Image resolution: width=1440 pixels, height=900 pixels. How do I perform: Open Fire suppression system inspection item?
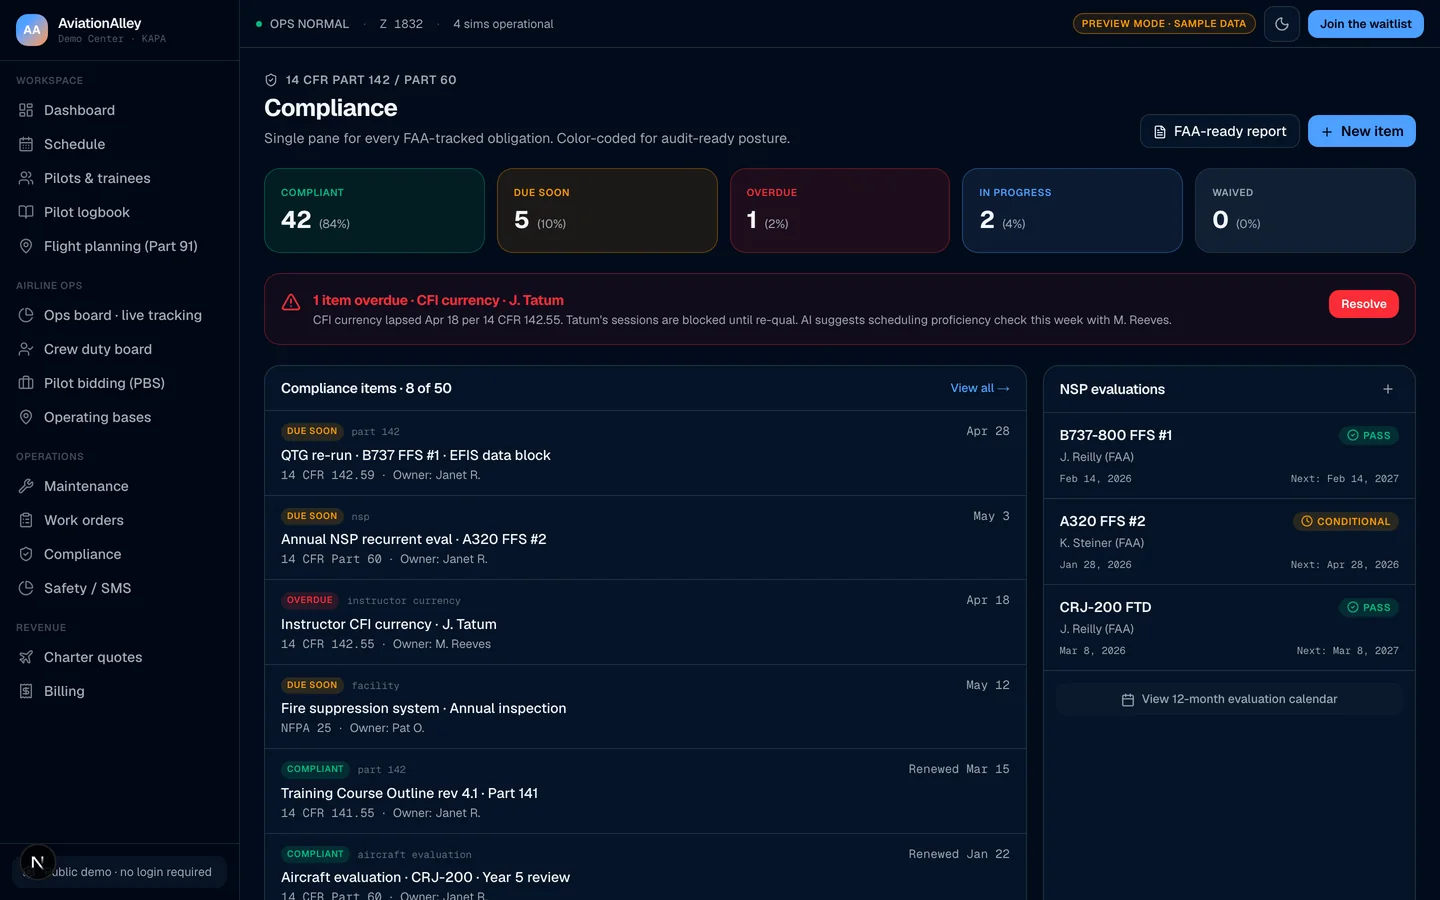pos(645,707)
